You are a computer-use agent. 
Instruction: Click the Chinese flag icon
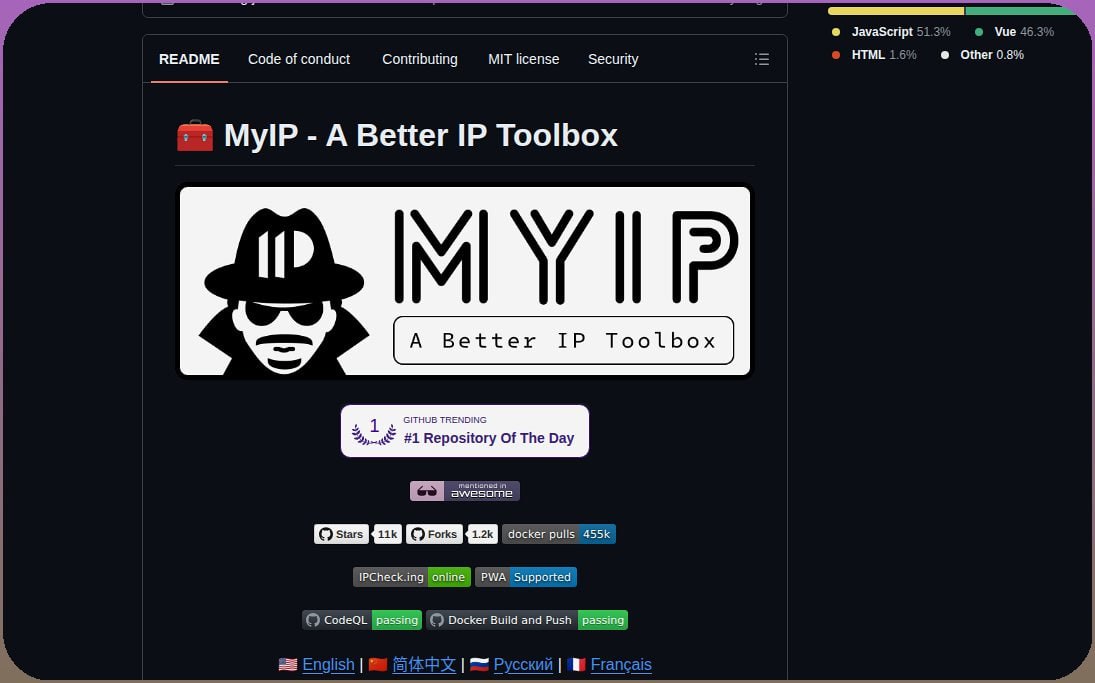tap(378, 665)
